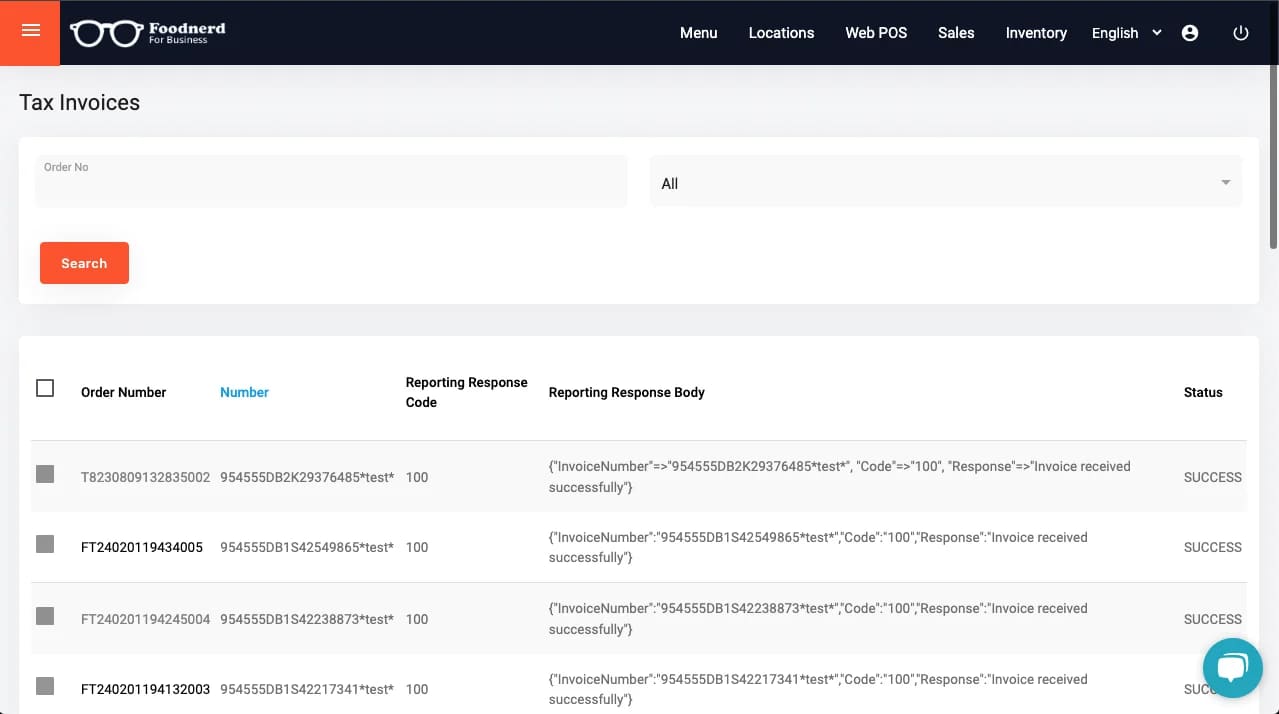Click response code 100 for order T8230809132835002

click(417, 477)
